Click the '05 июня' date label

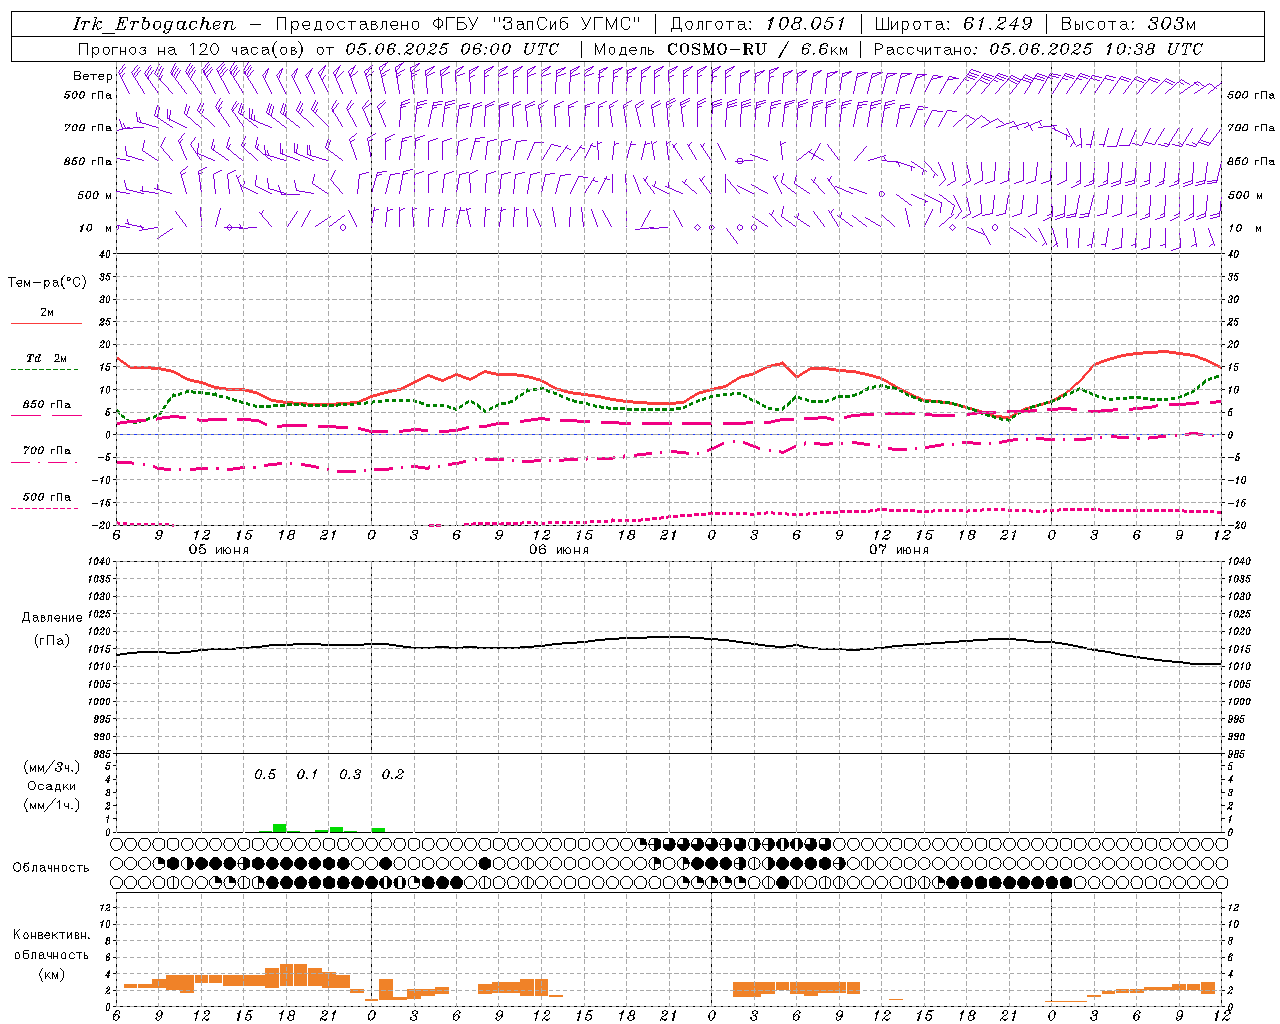(x=219, y=550)
